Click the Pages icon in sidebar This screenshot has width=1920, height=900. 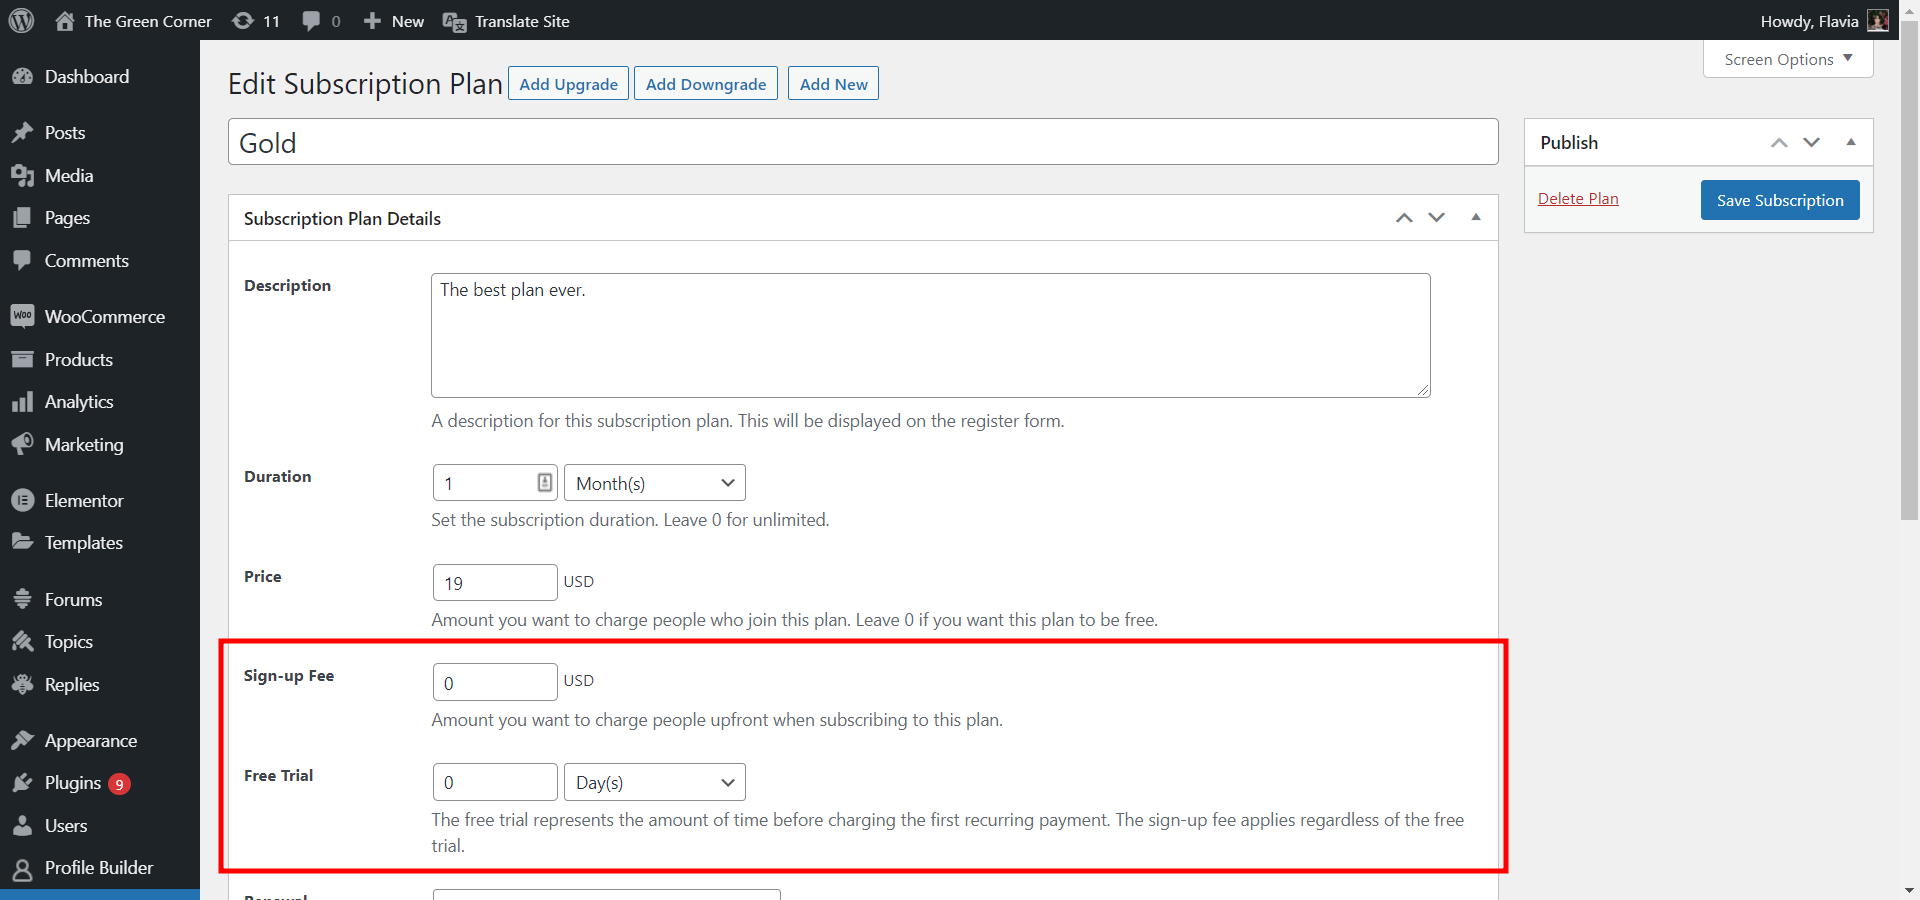tap(22, 218)
